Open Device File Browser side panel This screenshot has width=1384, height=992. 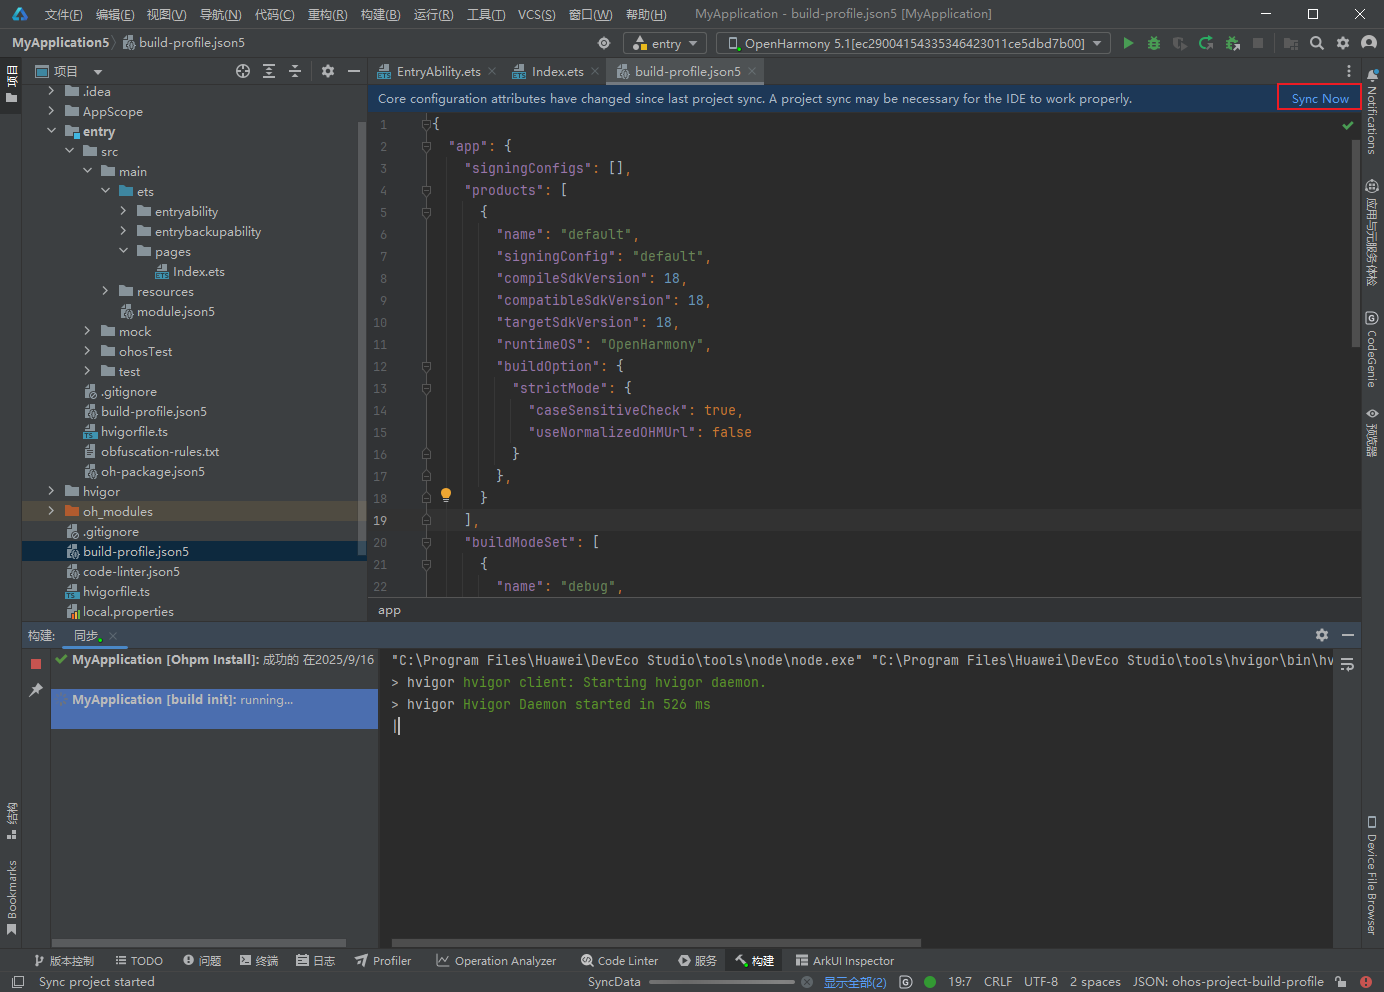point(1372,876)
